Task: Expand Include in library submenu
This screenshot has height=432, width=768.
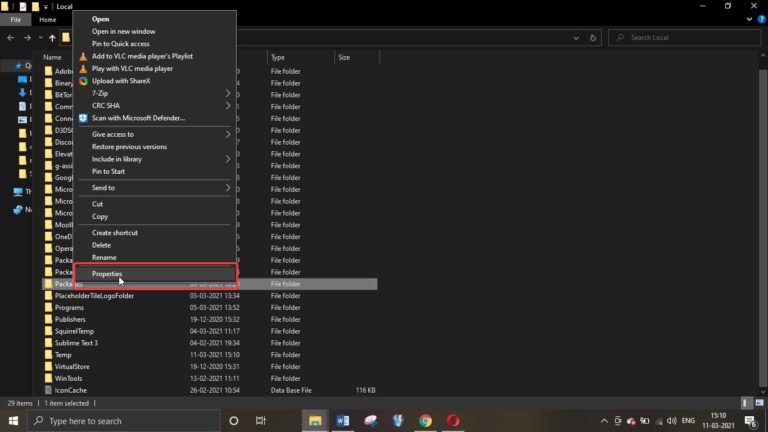Action: (x=155, y=159)
